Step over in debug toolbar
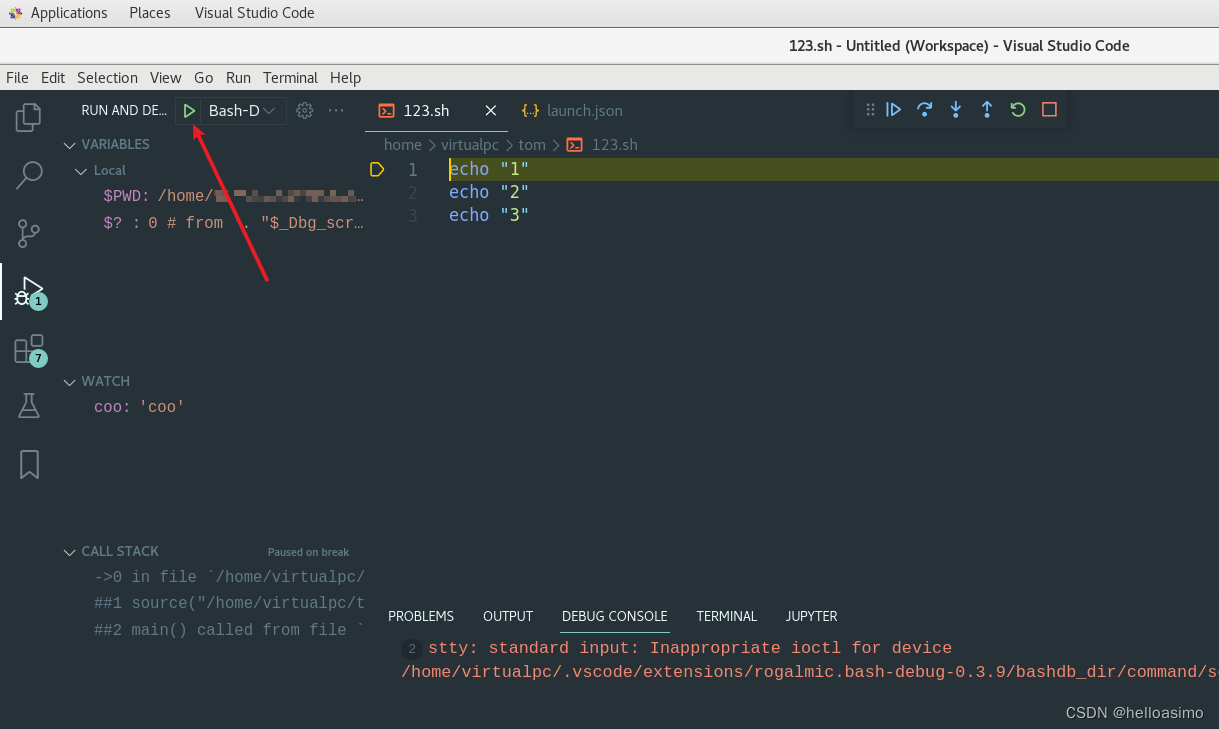The image size is (1219, 729). 925,110
